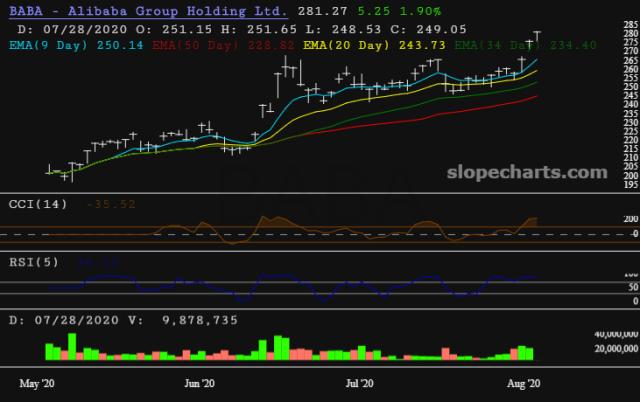Click the latest price bar near 280
Image resolution: width=640 pixels, height=402 pixels.
point(537,36)
